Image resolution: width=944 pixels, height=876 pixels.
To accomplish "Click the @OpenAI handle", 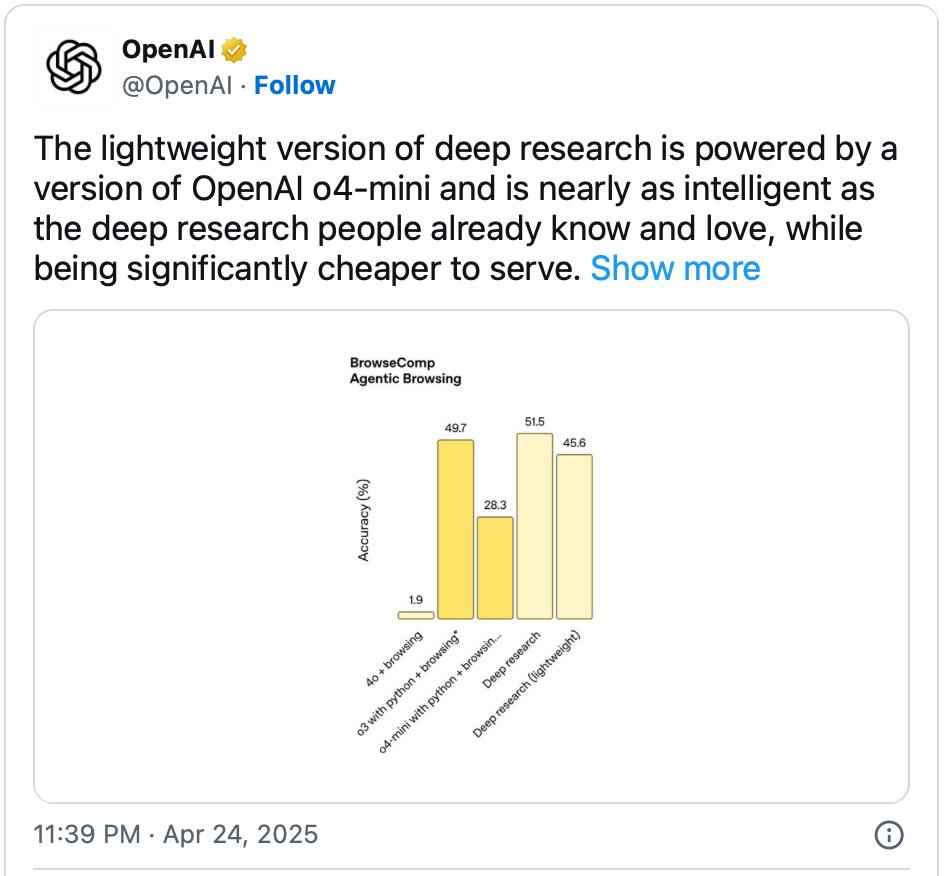I will tap(176, 86).
